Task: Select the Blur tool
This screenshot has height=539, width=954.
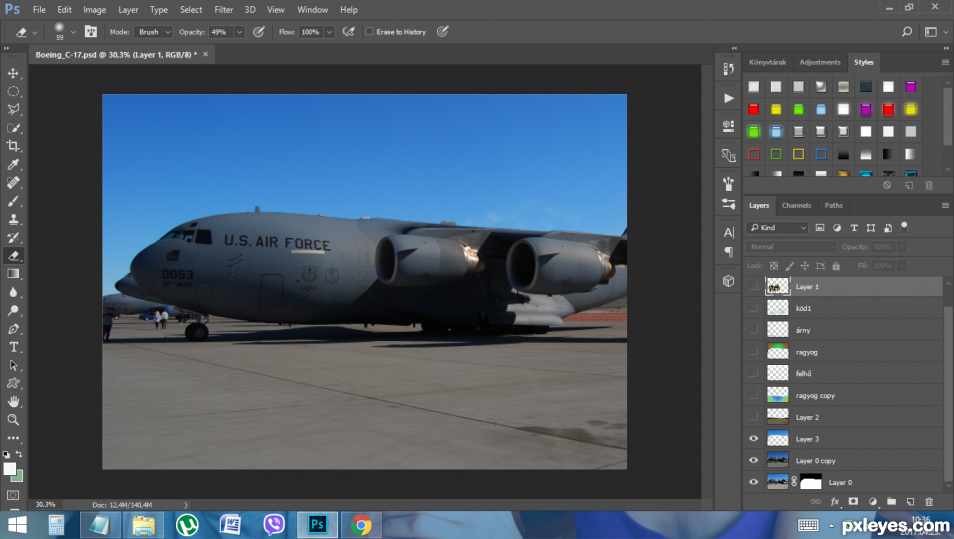Action: click(x=13, y=292)
